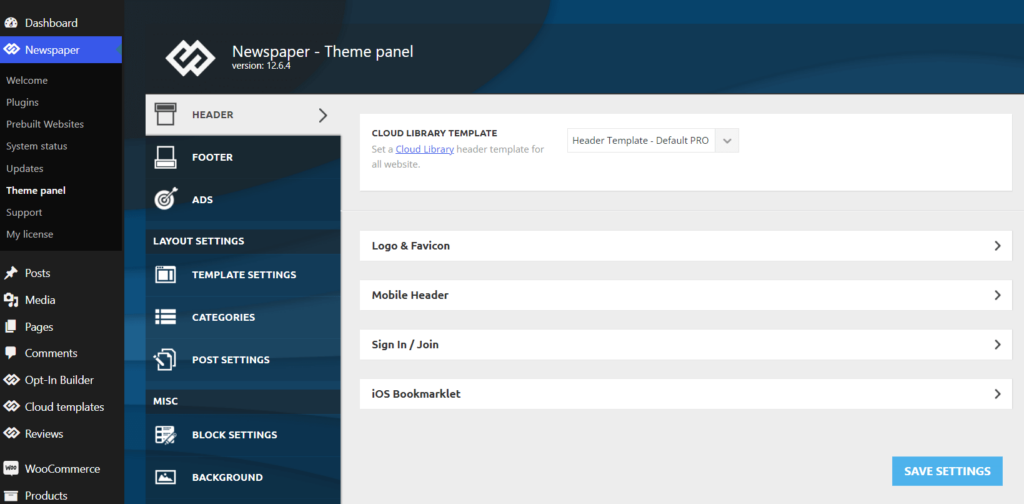The image size is (1024, 504).
Task: Follow the Cloud Library link
Action: tap(424, 149)
